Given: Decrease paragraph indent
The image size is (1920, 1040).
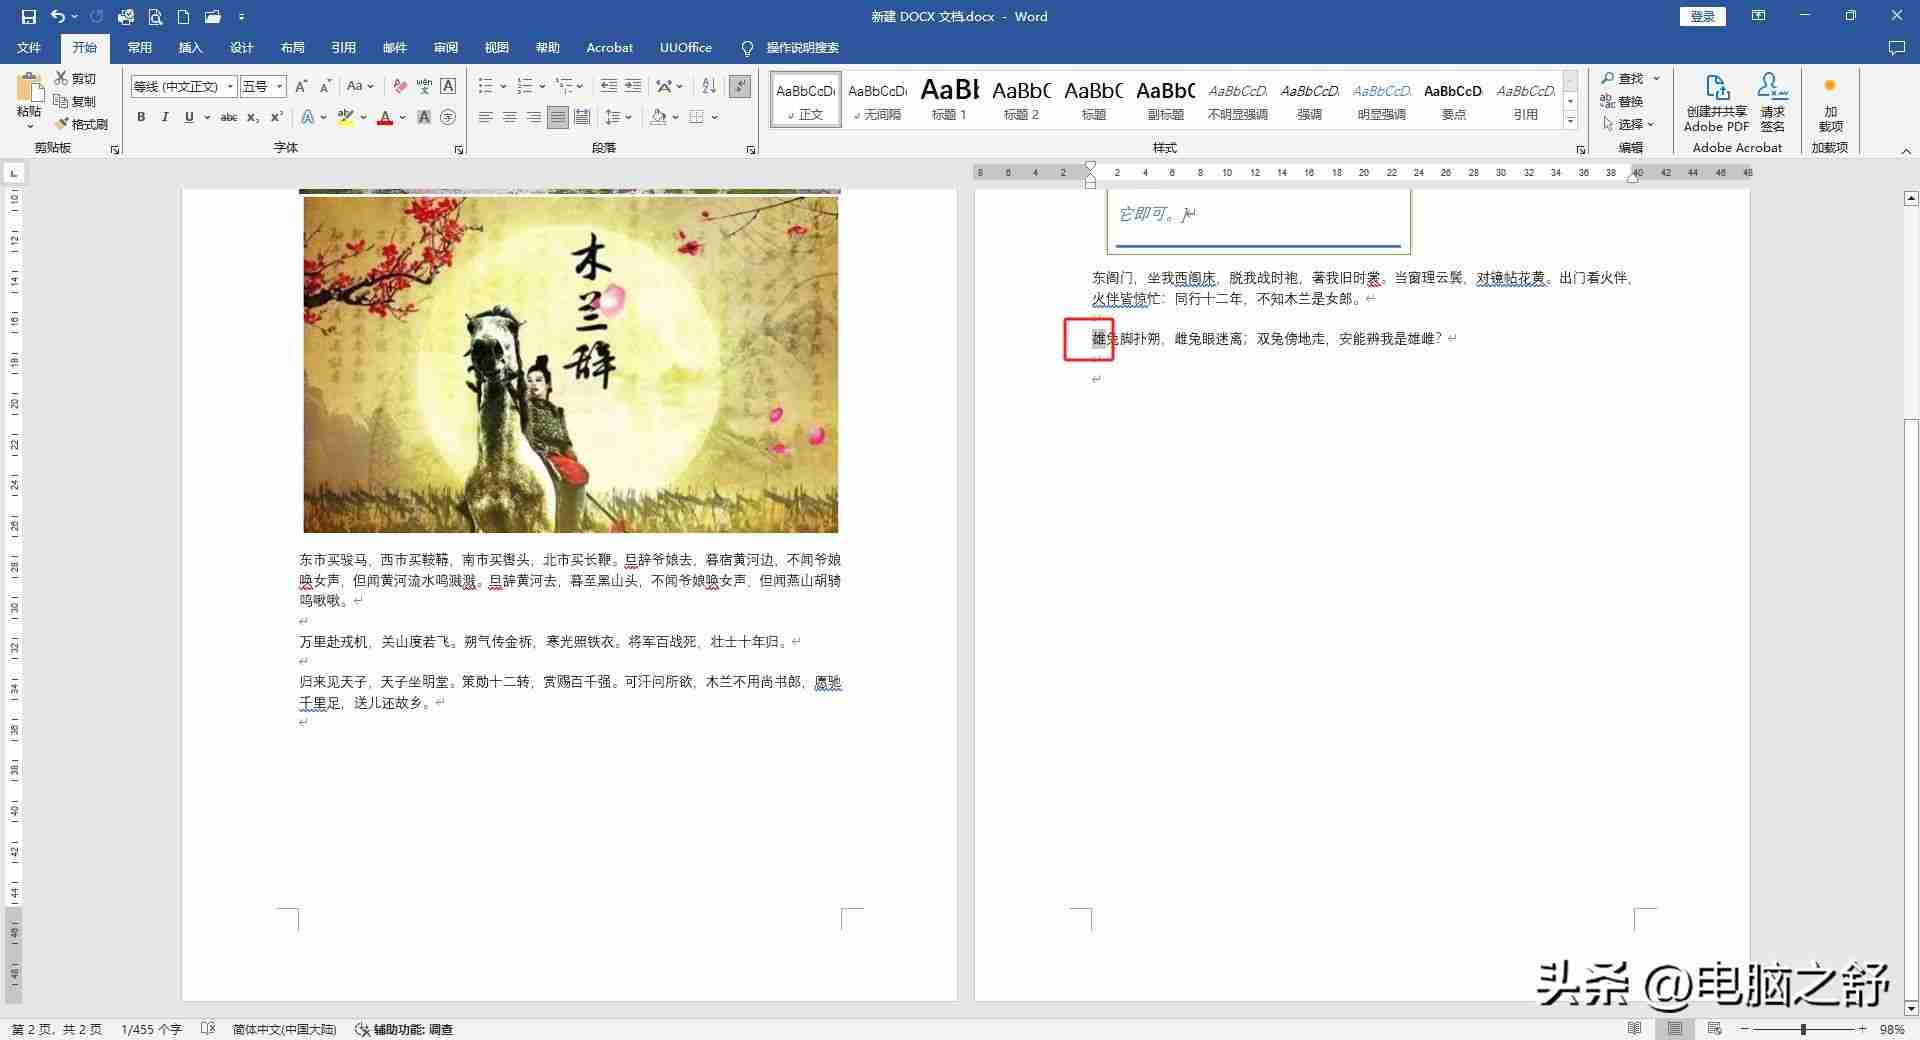Looking at the screenshot, I should [x=608, y=86].
